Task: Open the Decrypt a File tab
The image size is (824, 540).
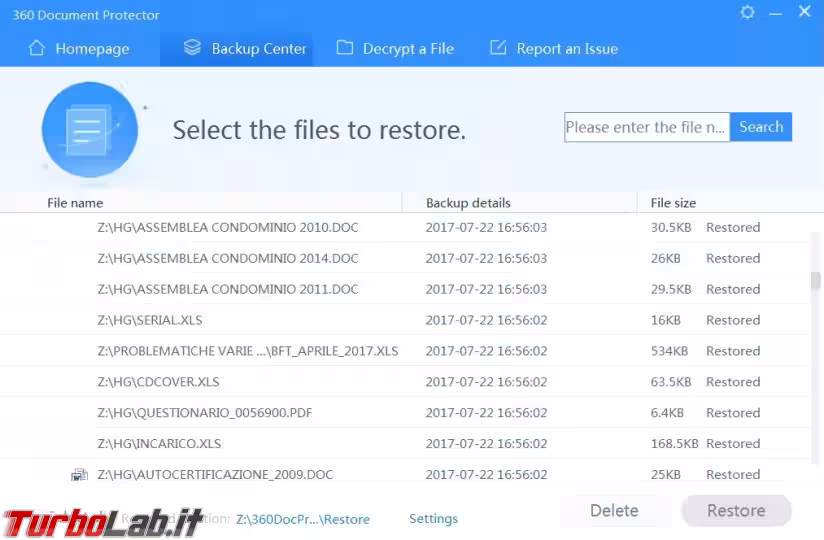Action: (x=395, y=48)
